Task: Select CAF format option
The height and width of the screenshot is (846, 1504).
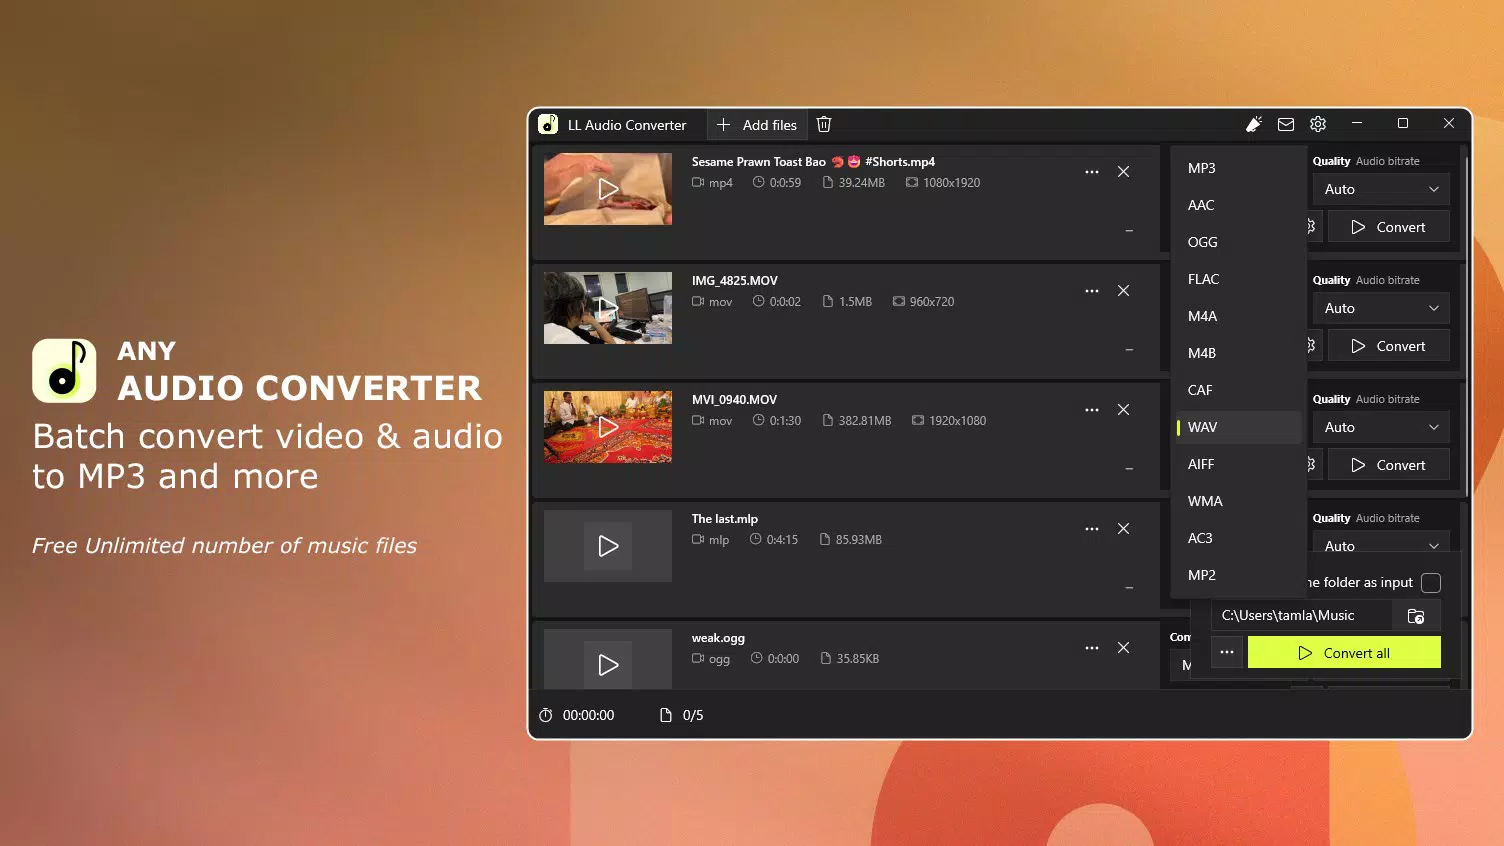Action: [1238, 390]
